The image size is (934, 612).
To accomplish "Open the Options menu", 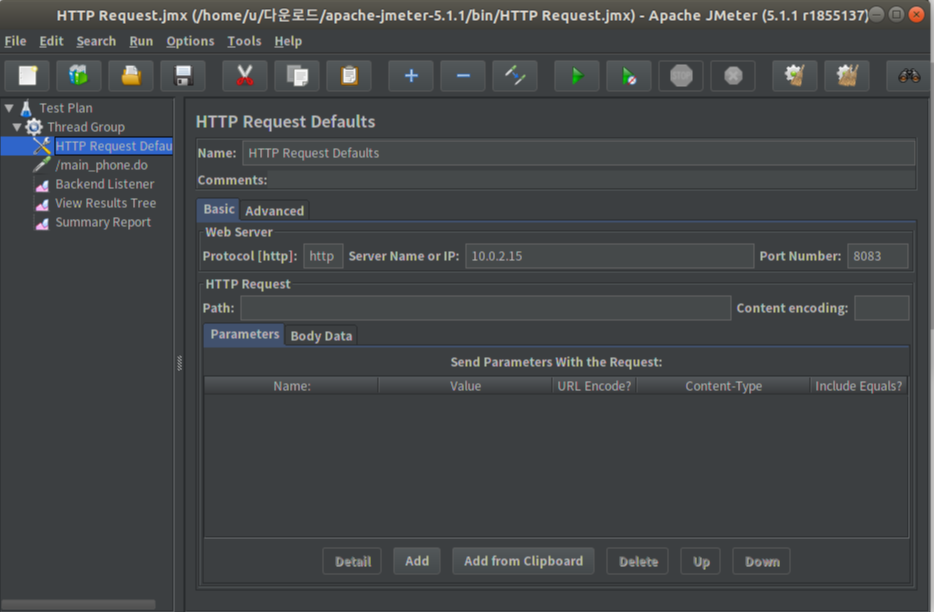I will coord(190,41).
